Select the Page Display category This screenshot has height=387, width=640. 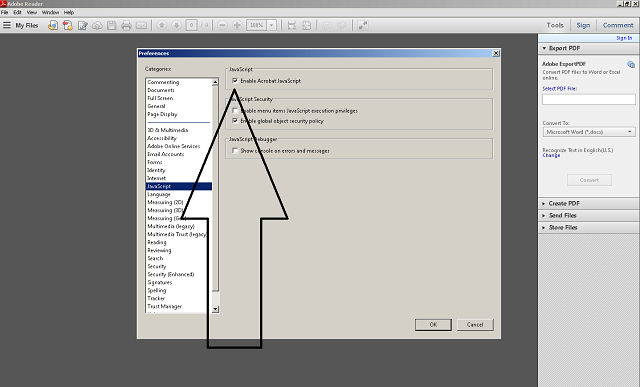pyautogui.click(x=162, y=114)
